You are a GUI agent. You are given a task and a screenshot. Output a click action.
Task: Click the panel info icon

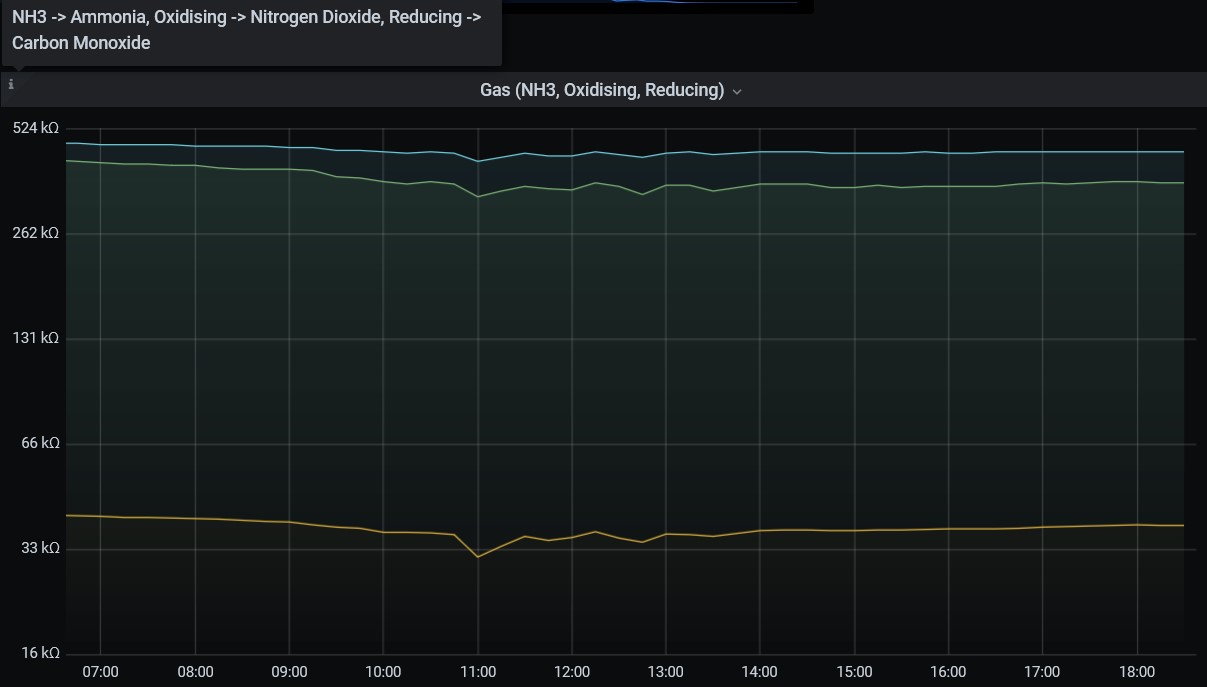coord(11,85)
